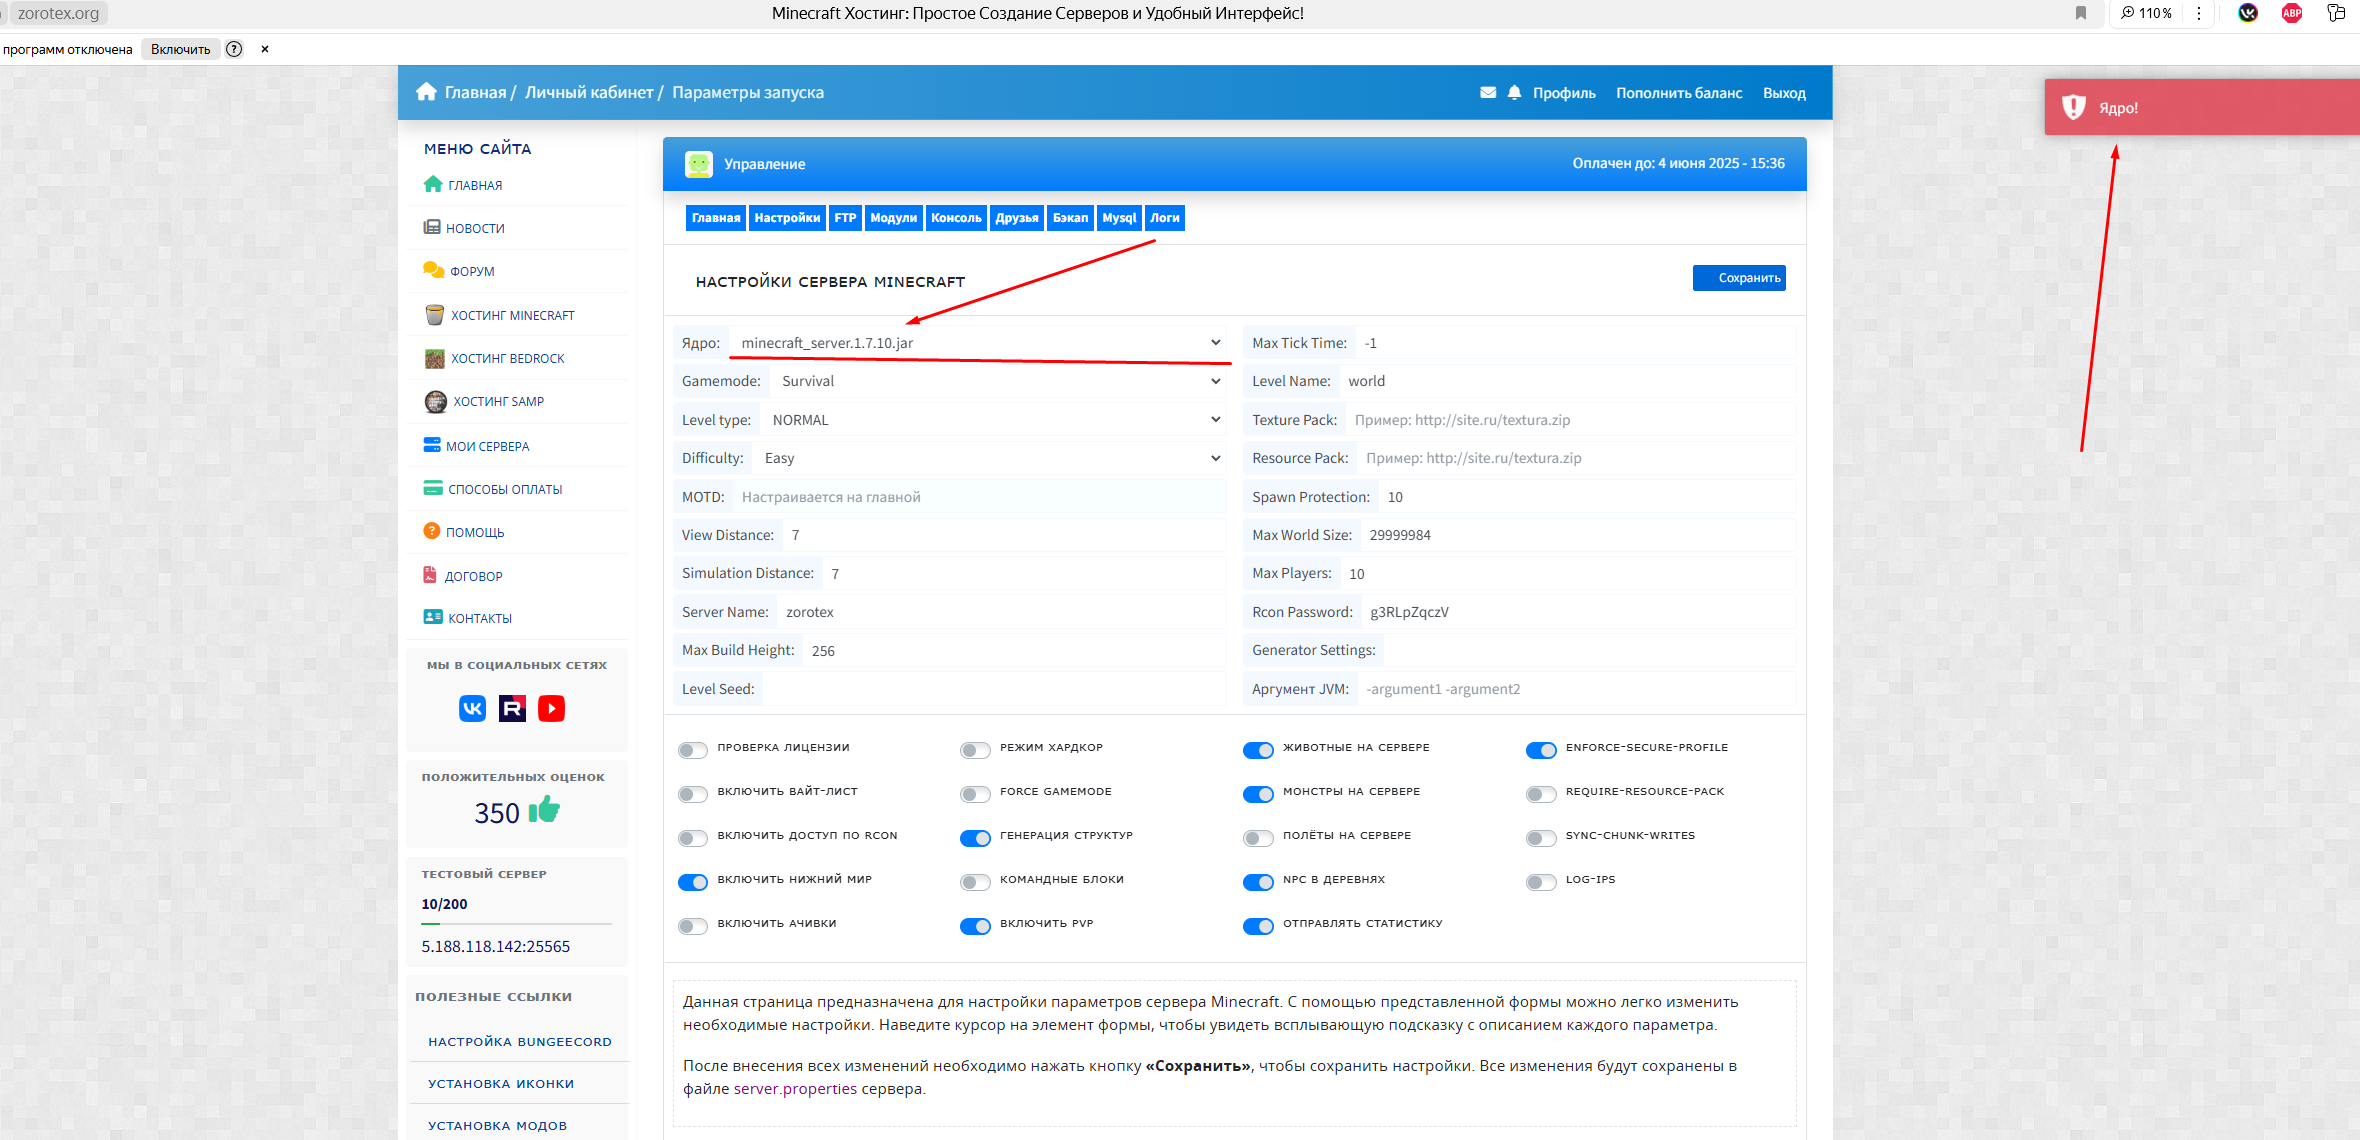Switch to the Модули tab
Screen dimensions: 2360x1140
[x=893, y=217]
